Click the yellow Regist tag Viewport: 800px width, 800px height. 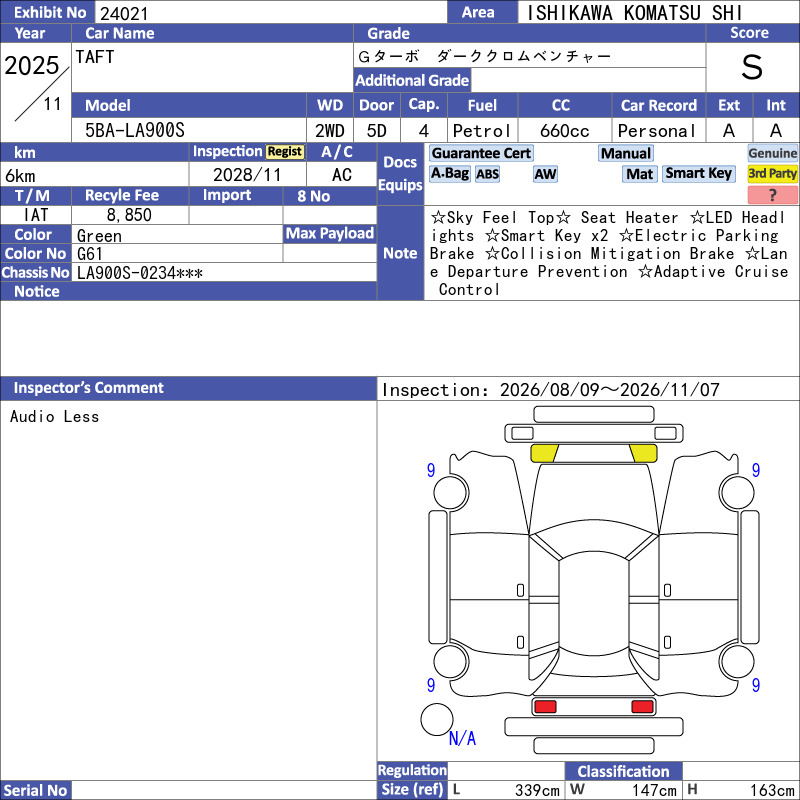(x=285, y=152)
